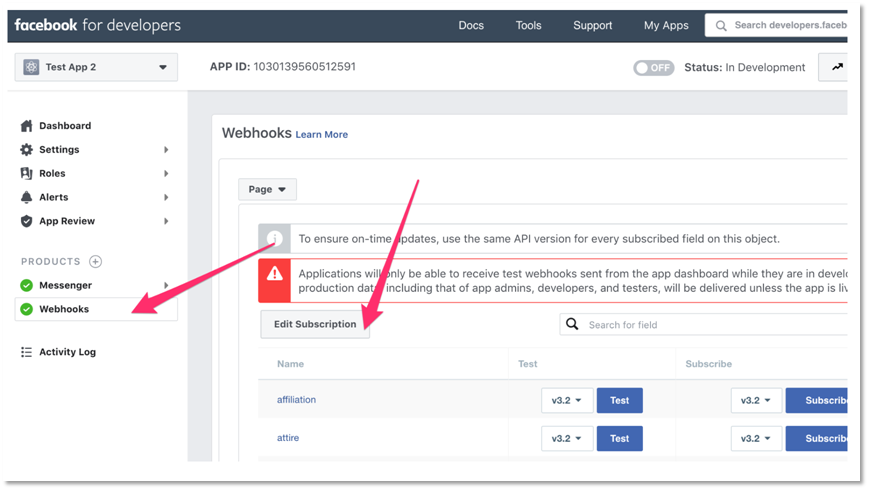Open the attire field link
The image size is (869, 490).
[288, 438]
